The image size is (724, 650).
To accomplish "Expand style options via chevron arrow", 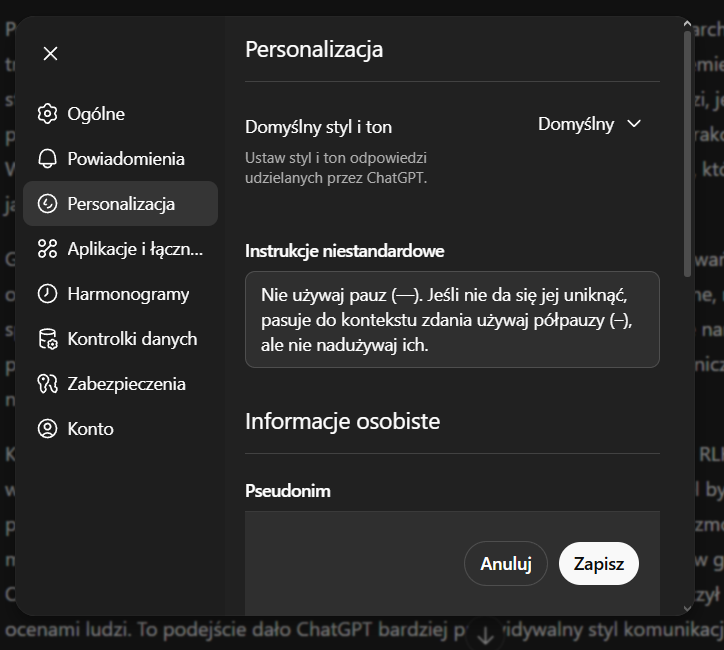I will point(633,124).
